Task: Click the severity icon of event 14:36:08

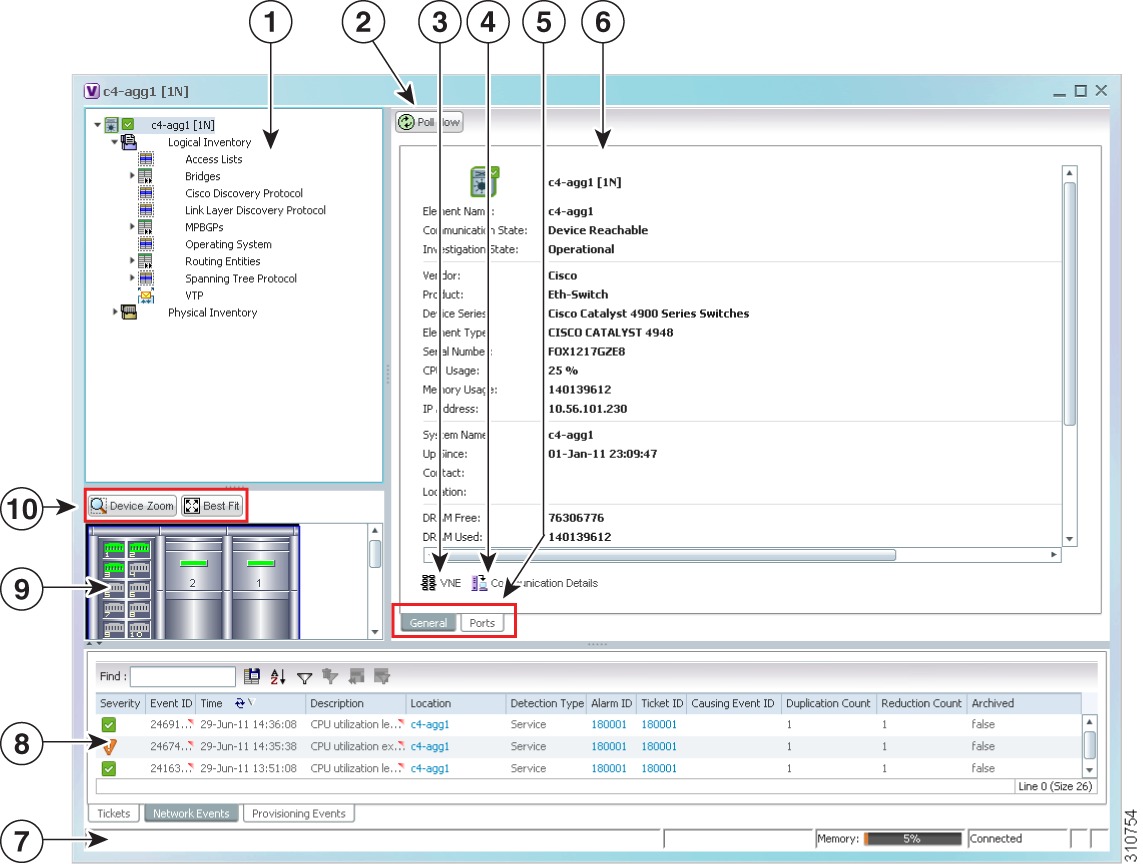Action: pos(109,724)
